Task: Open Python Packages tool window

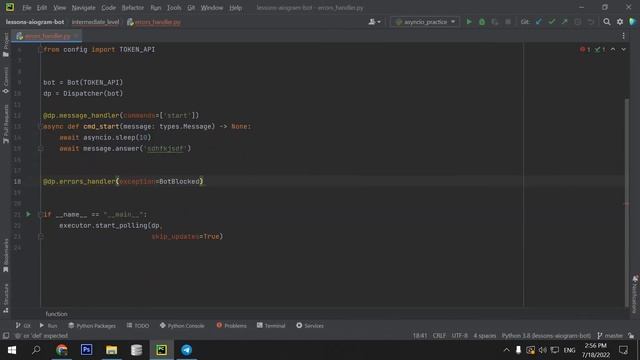Action: (92, 325)
